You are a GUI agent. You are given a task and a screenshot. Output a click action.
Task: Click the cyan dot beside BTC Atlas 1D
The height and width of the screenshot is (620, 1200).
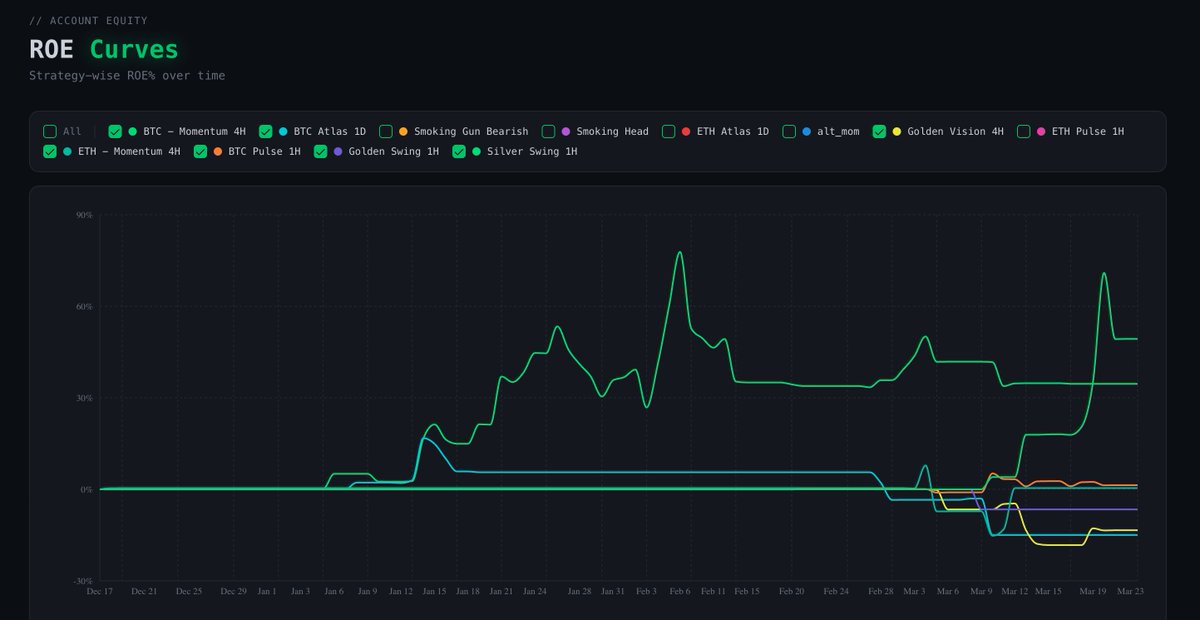283,131
